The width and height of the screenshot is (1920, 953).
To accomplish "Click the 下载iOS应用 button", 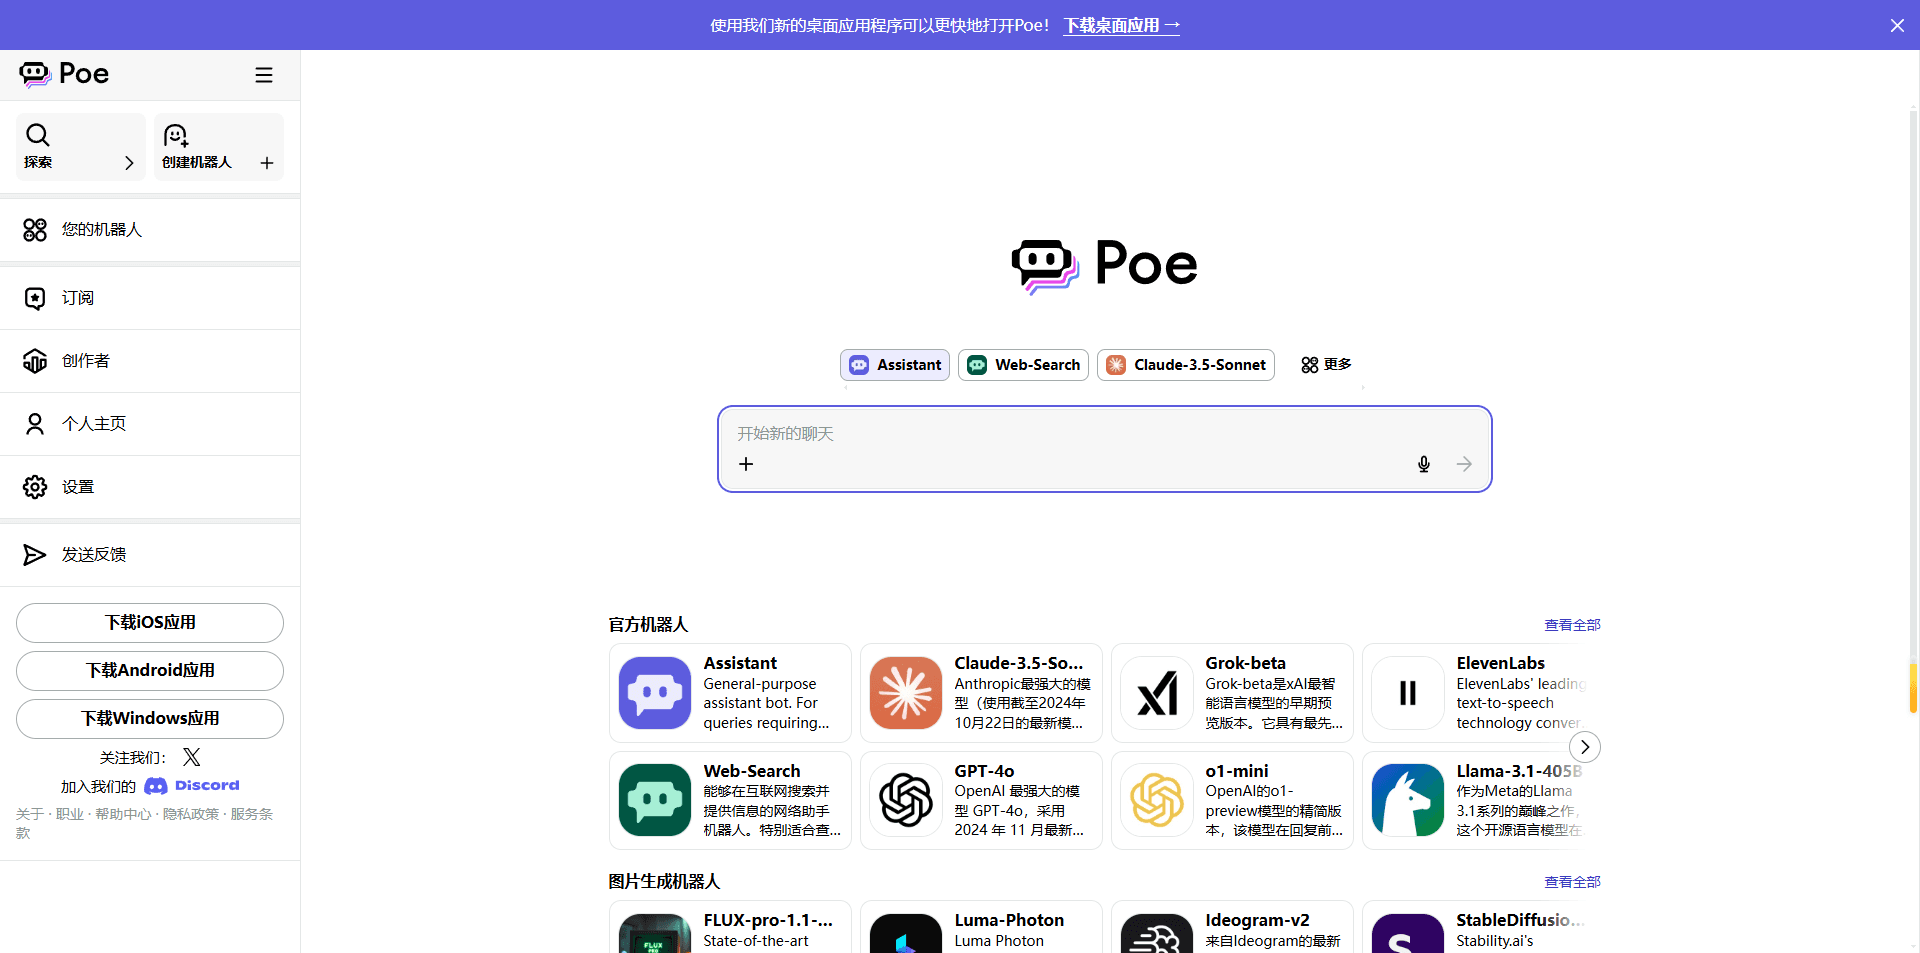I will 150,623.
